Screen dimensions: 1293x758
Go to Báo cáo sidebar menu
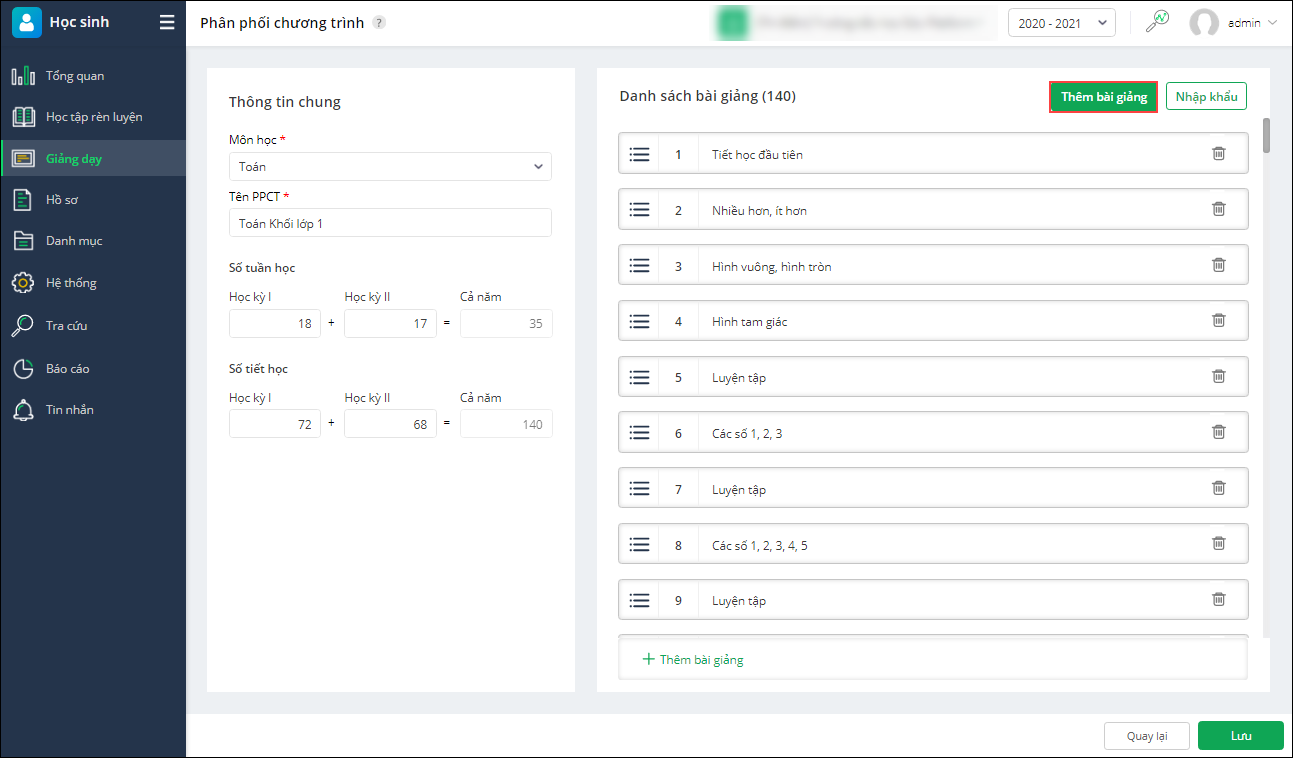pyautogui.click(x=67, y=369)
